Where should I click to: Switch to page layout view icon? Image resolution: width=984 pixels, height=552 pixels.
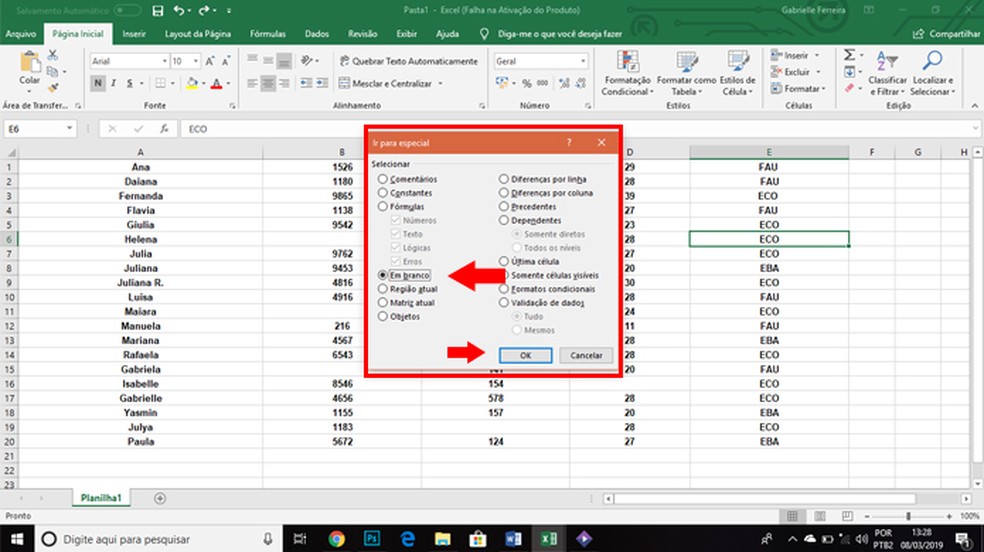tap(820, 516)
